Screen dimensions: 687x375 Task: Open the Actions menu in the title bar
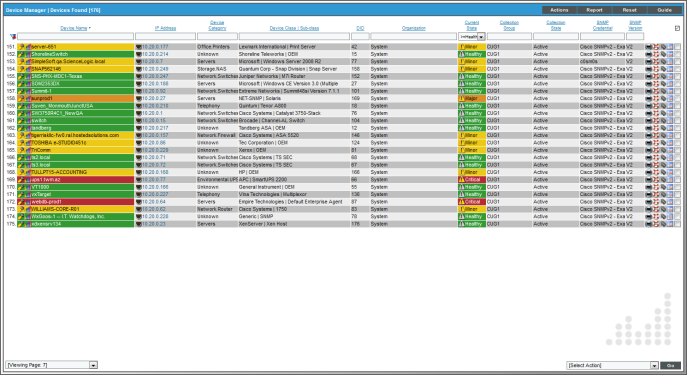(559, 10)
